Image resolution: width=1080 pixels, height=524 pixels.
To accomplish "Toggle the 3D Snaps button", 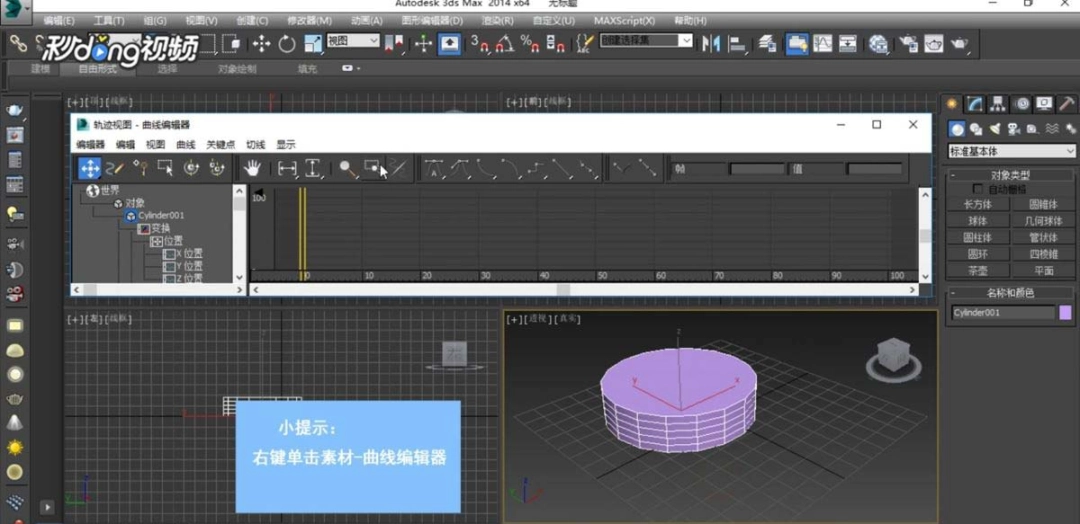I will (x=479, y=44).
